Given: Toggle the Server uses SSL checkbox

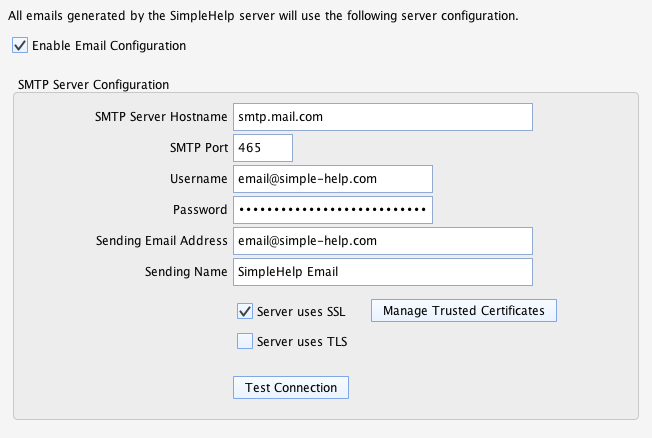Looking at the screenshot, I should click(244, 311).
